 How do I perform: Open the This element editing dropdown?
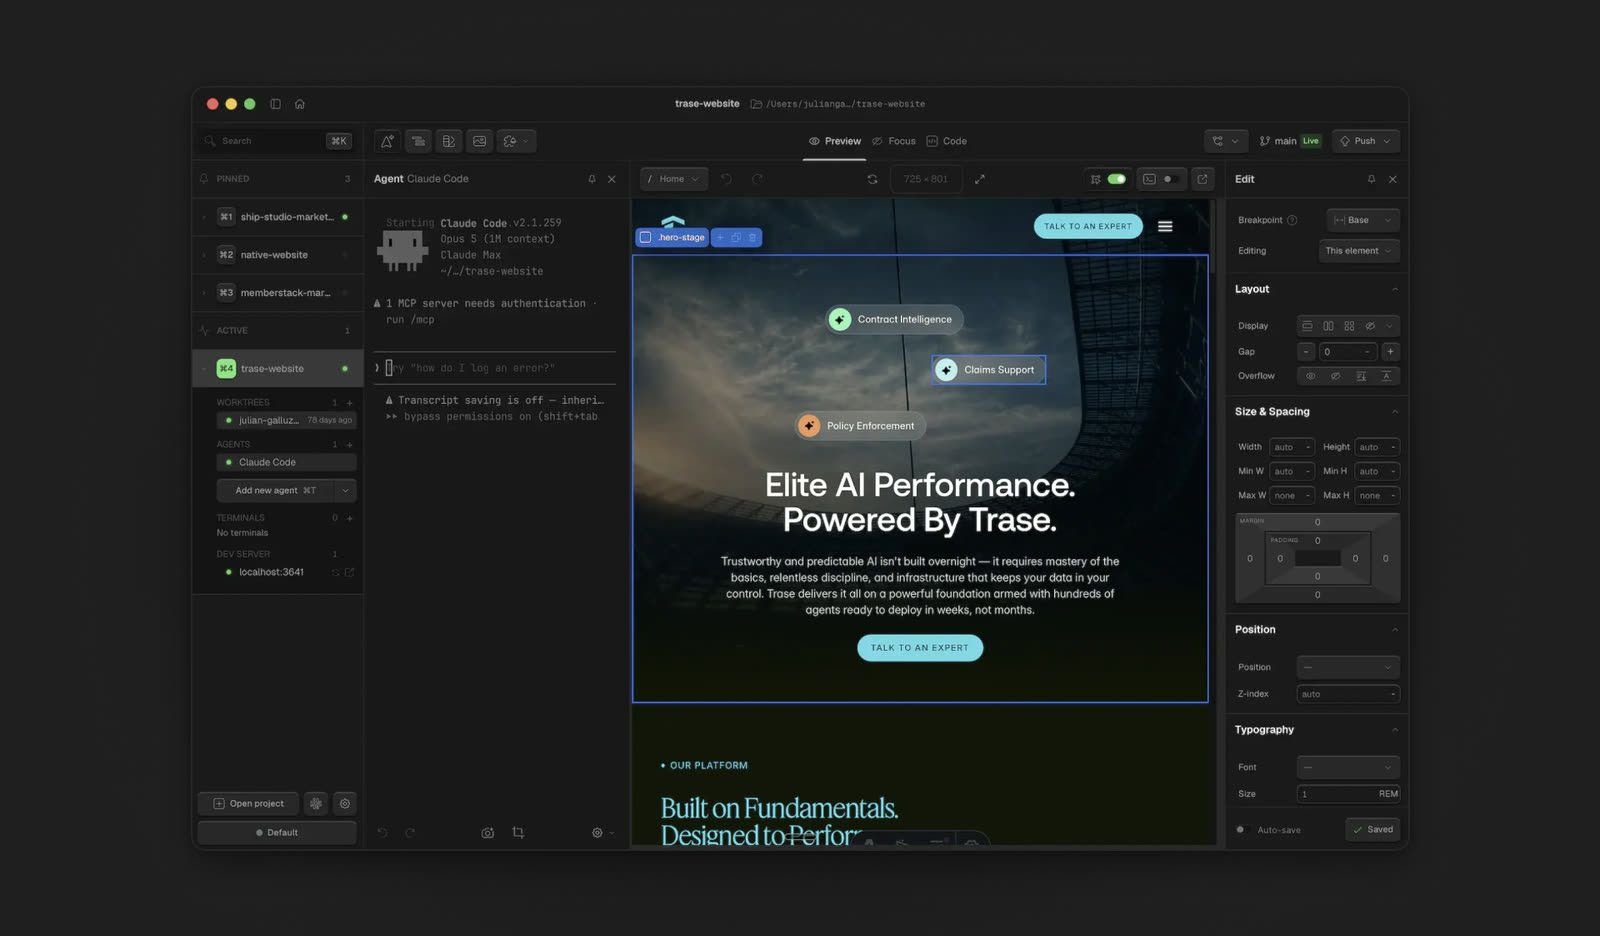coord(1359,251)
